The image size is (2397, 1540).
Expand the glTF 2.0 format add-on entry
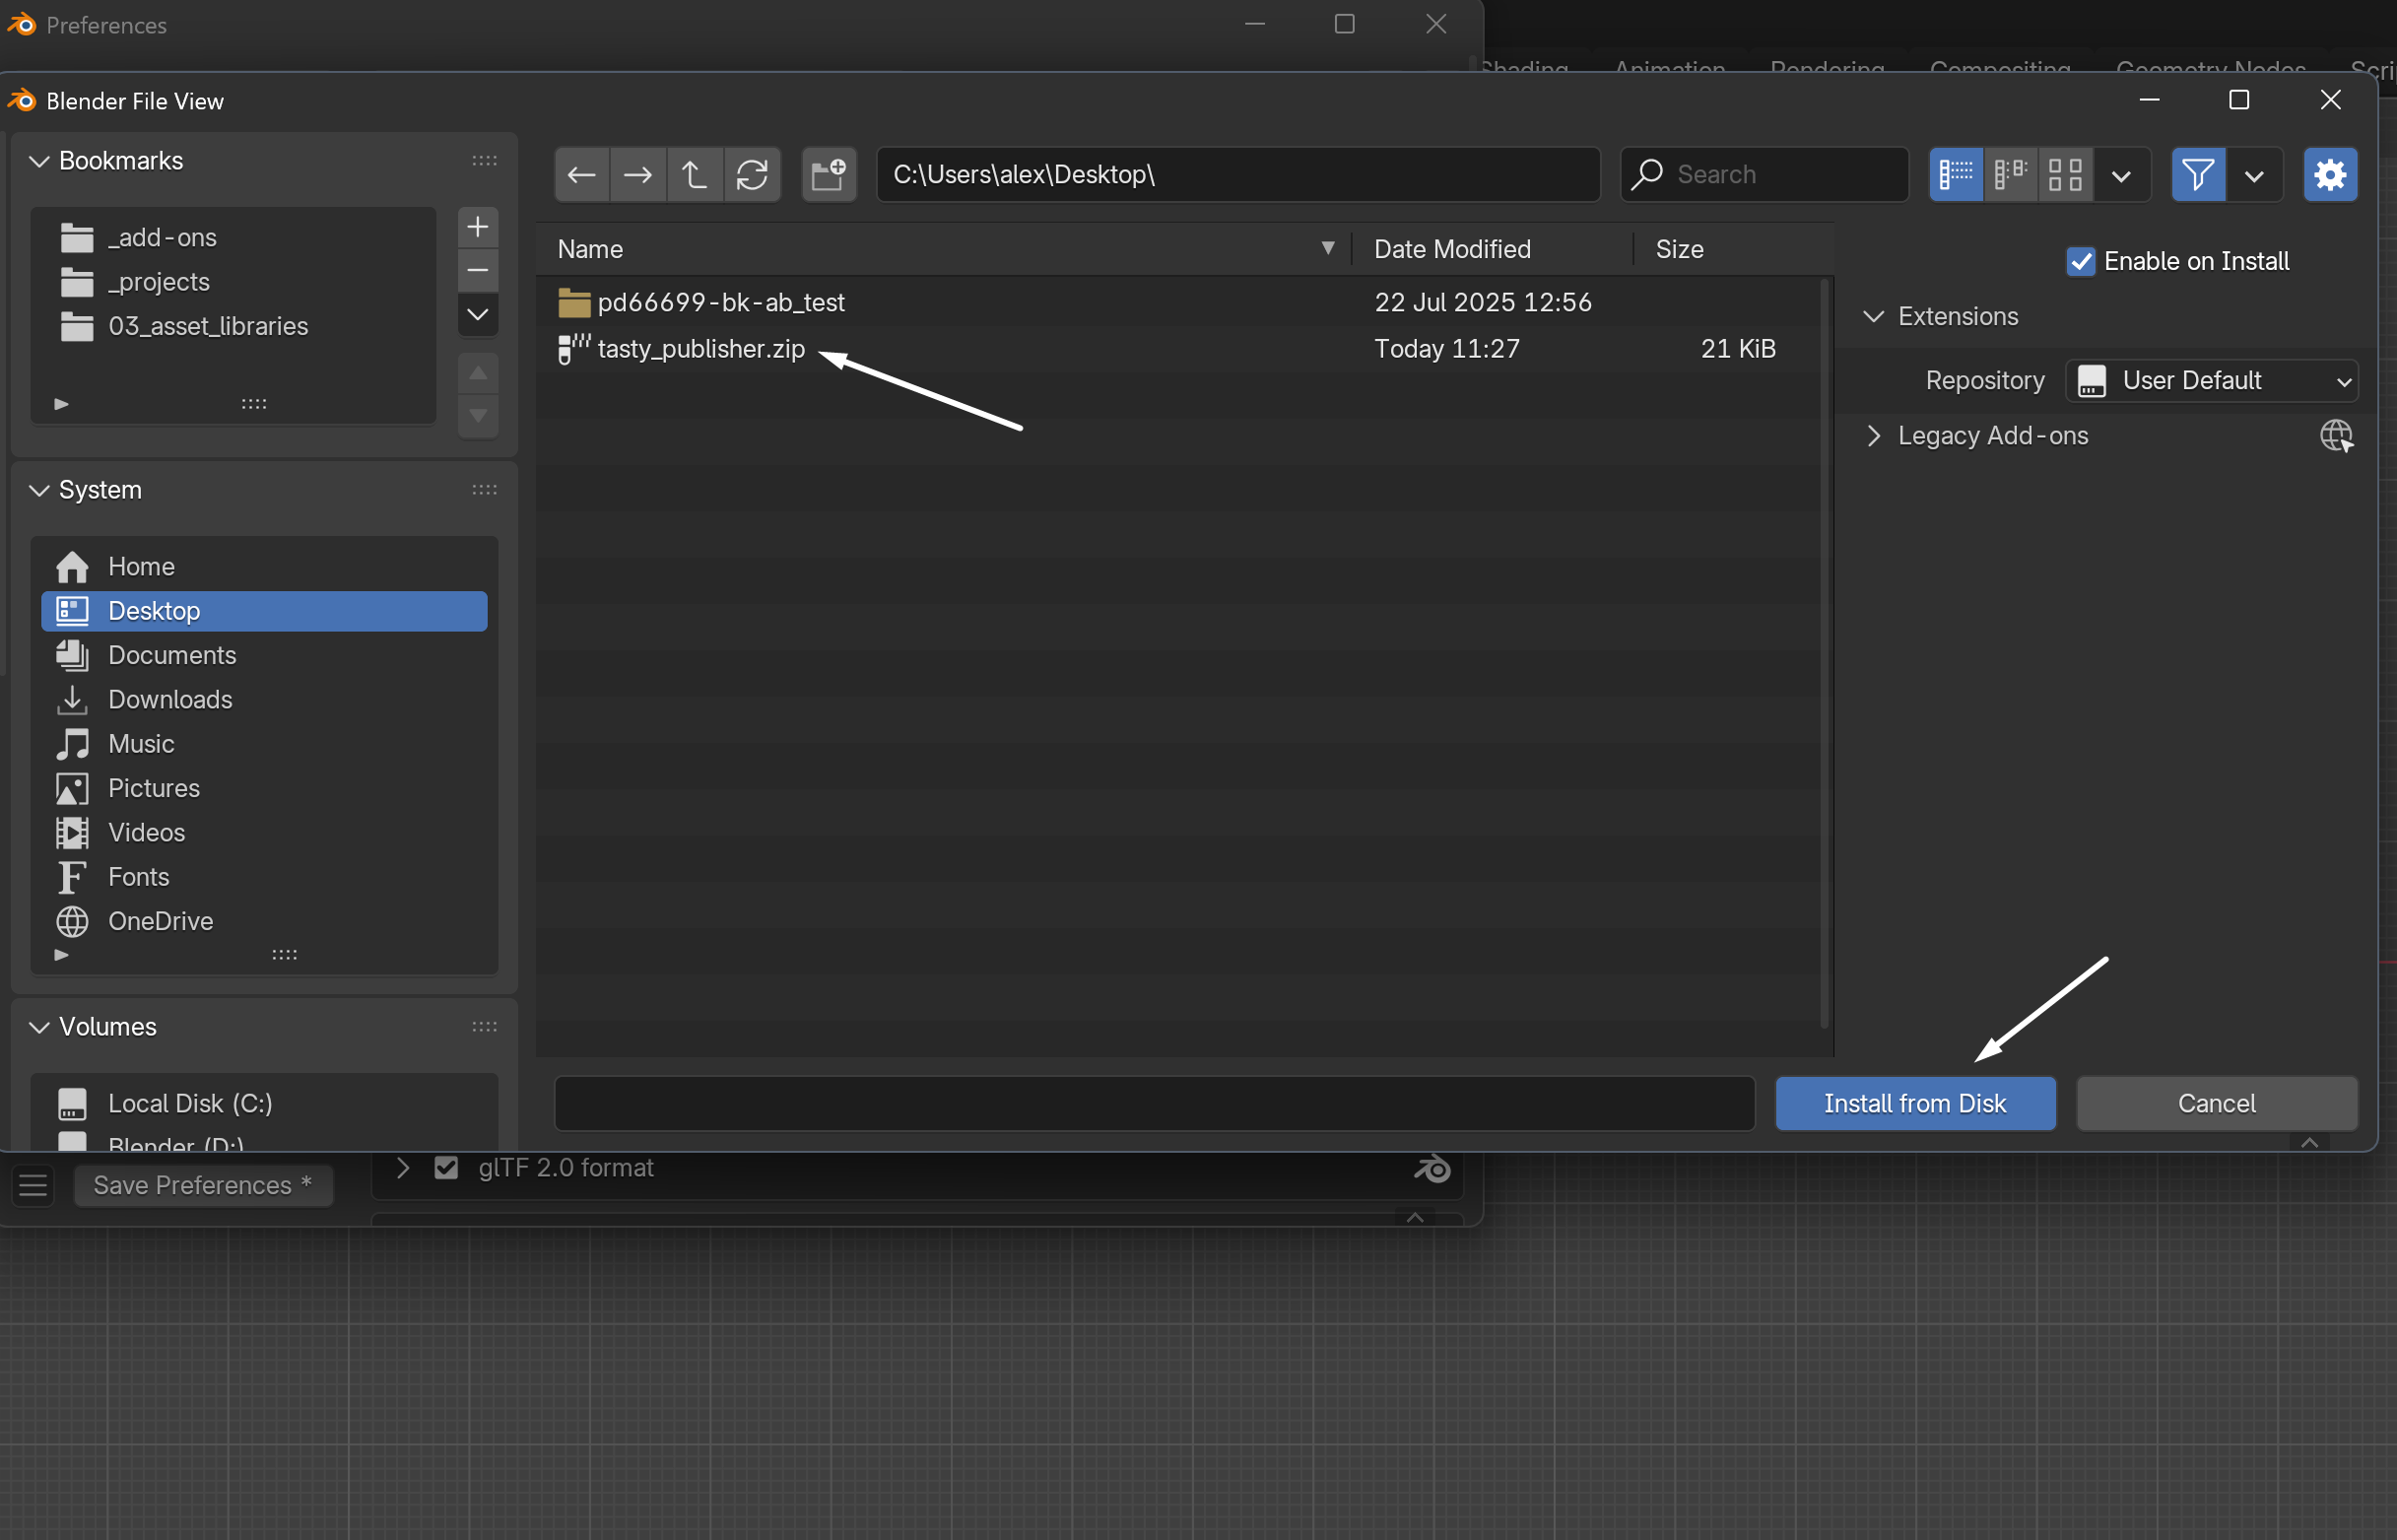pos(402,1168)
